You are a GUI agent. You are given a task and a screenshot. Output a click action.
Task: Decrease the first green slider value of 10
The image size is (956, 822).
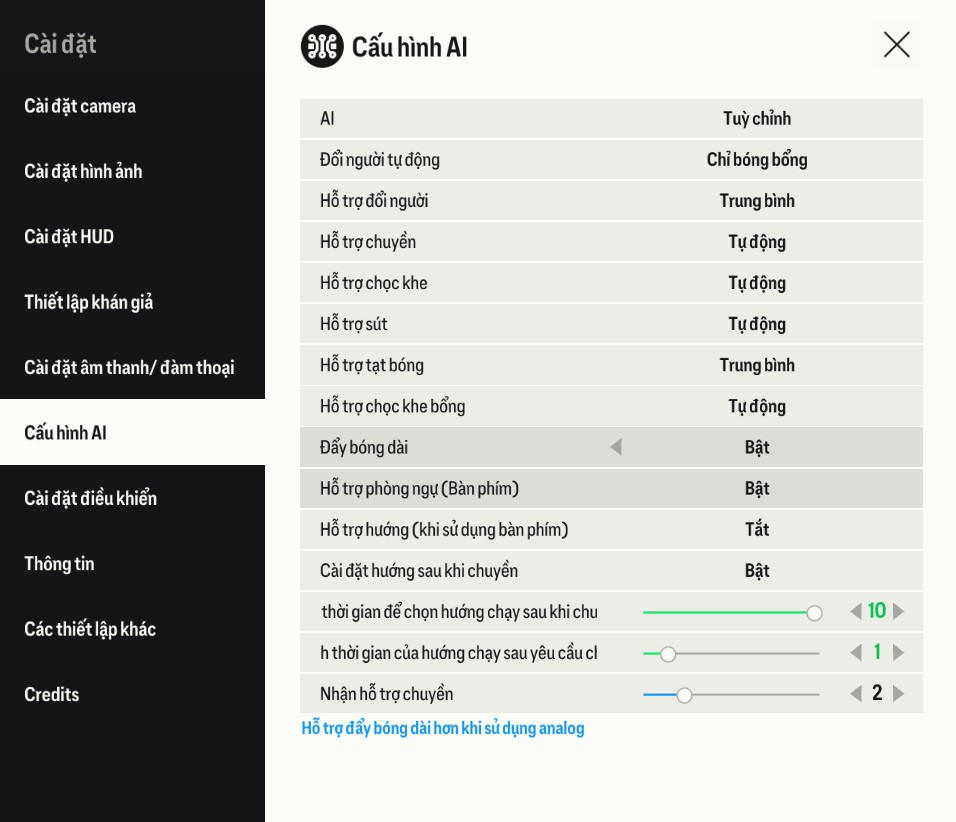click(855, 611)
